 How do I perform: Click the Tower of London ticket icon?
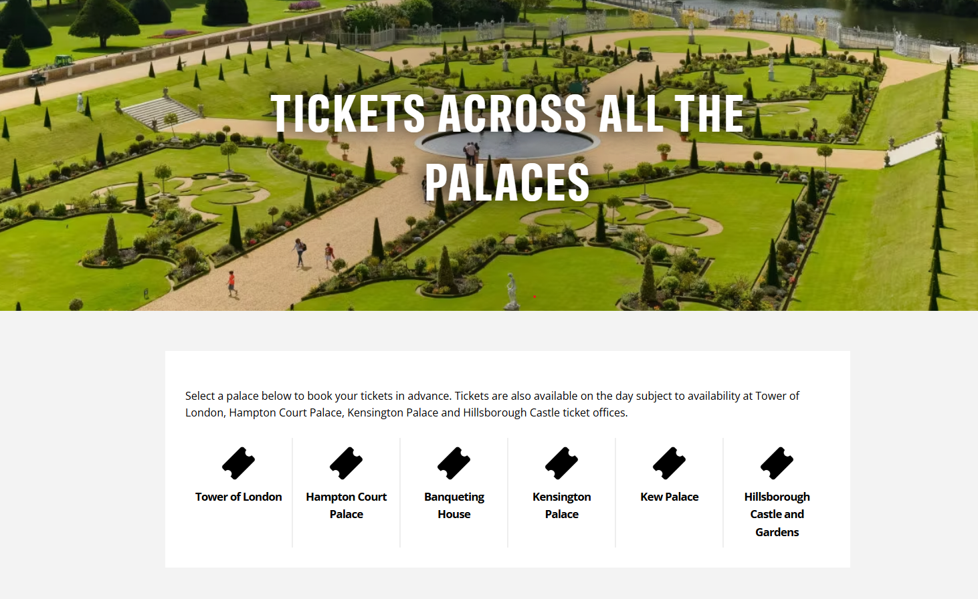click(x=238, y=463)
